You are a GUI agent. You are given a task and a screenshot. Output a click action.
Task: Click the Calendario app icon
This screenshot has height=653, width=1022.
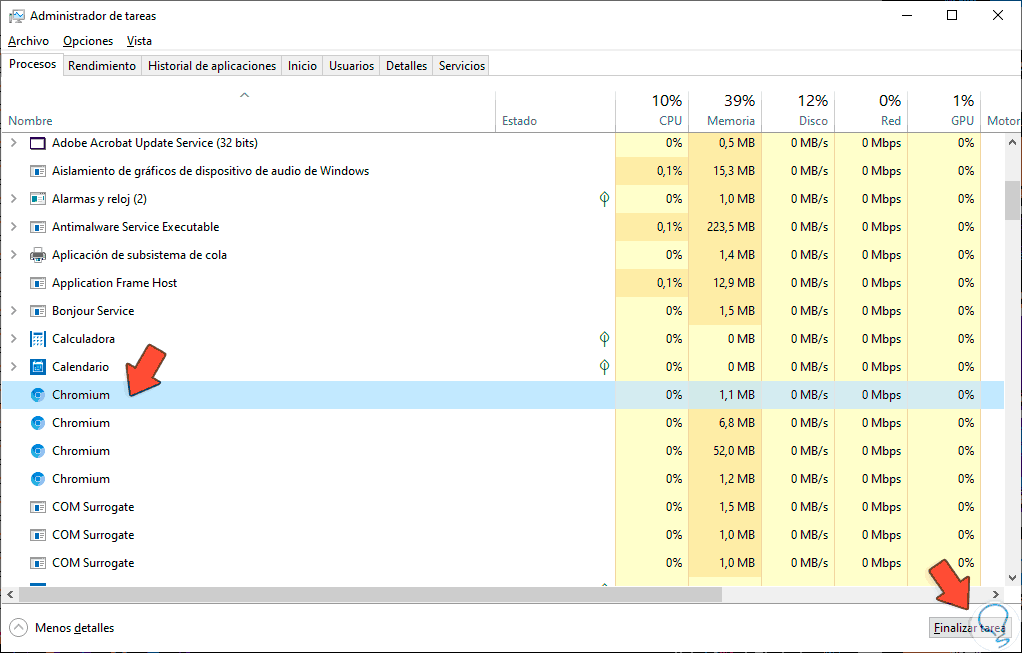tap(38, 367)
